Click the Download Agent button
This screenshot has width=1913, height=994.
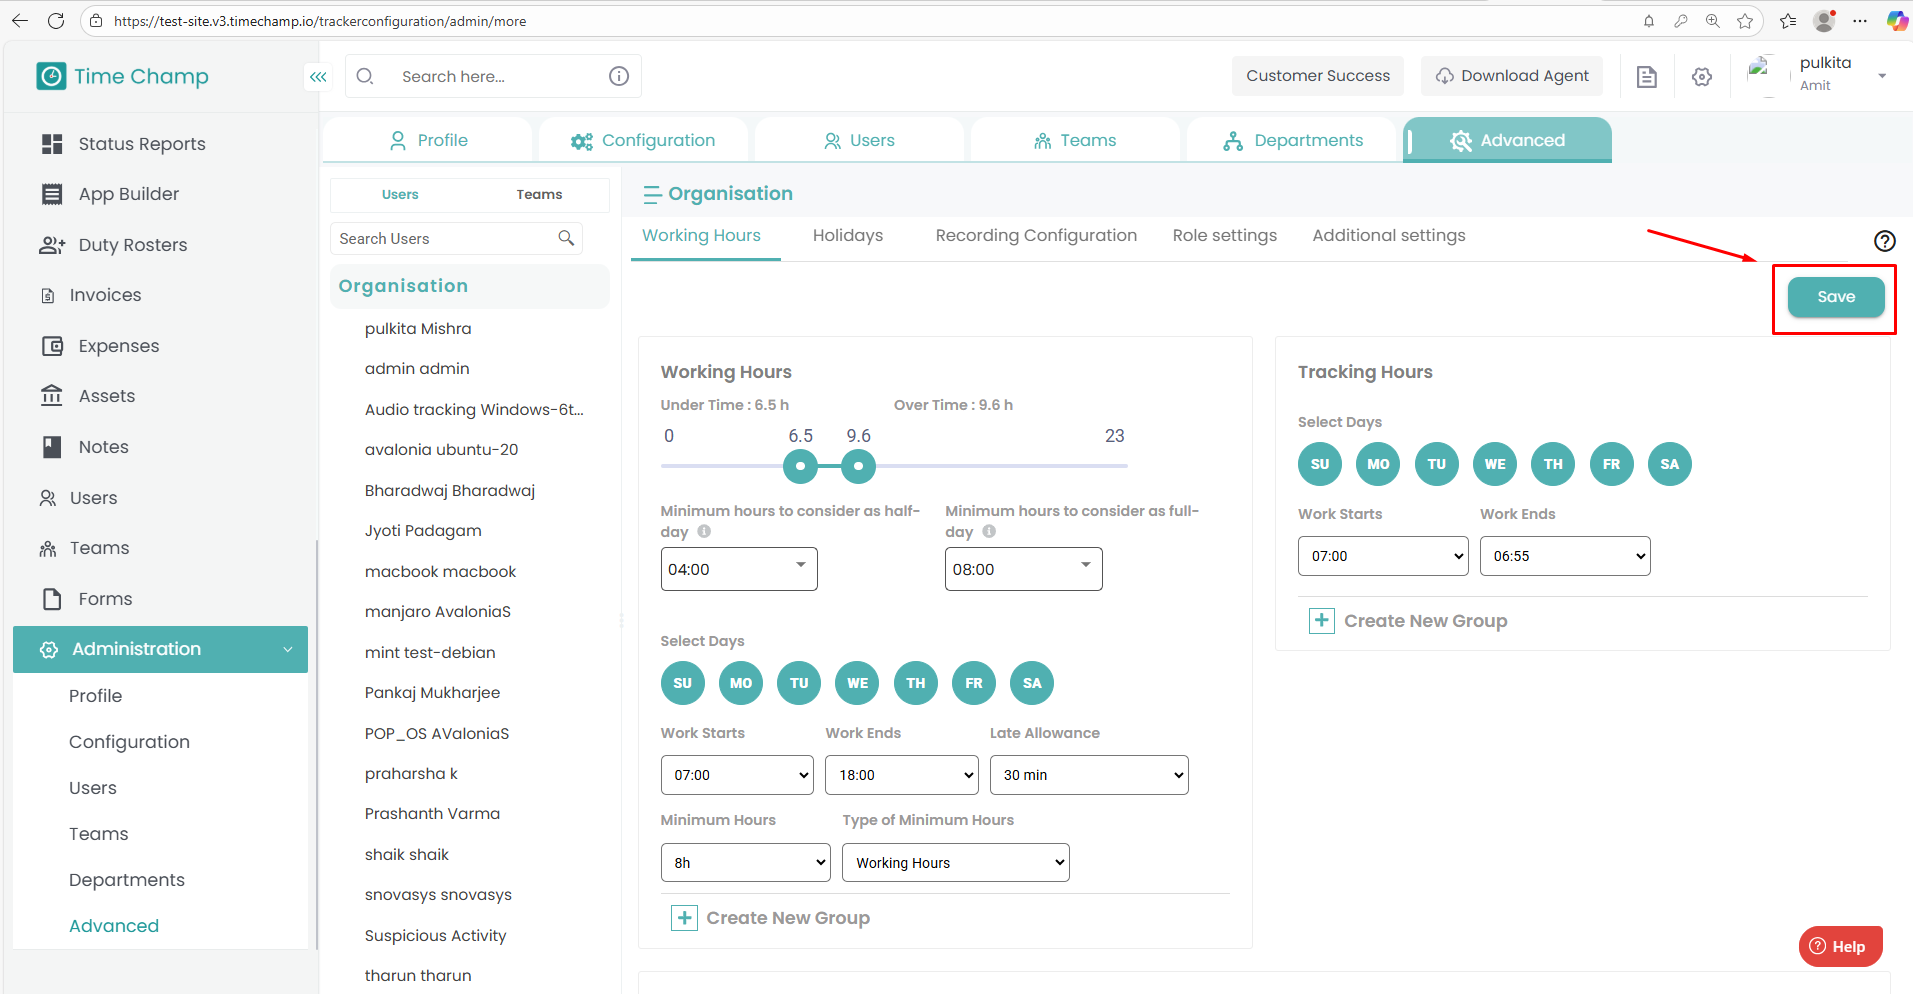click(x=1512, y=76)
